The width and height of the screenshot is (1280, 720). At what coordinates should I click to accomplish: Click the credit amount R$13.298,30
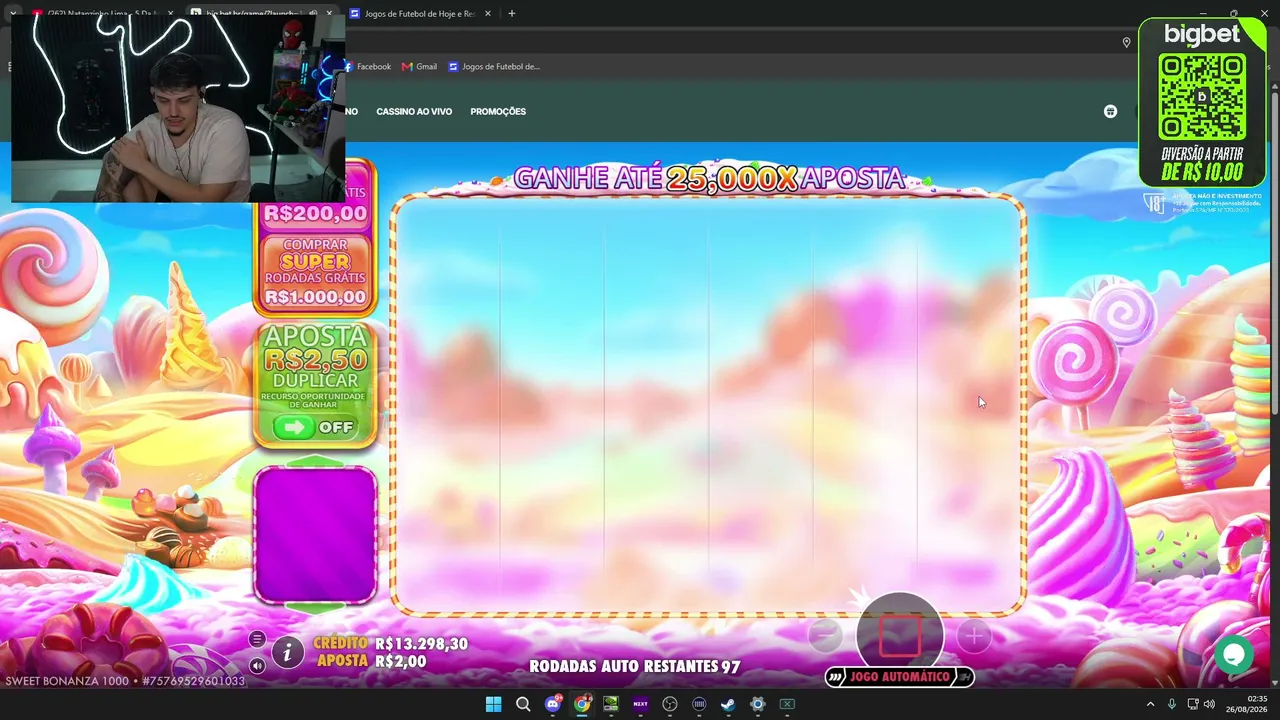coord(421,644)
